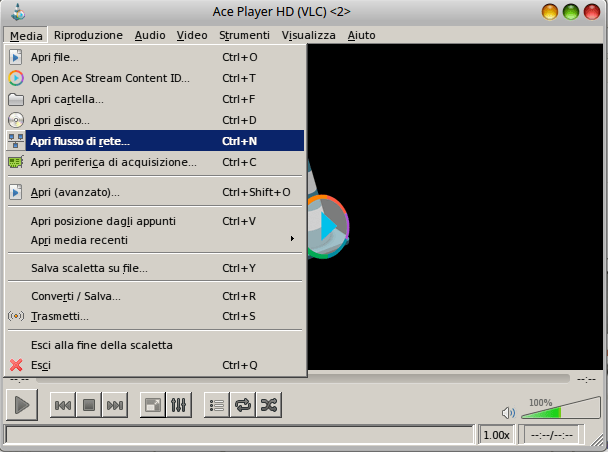The height and width of the screenshot is (452, 608).
Task: Expand Apri media recenti submenu
Action: coord(155,240)
